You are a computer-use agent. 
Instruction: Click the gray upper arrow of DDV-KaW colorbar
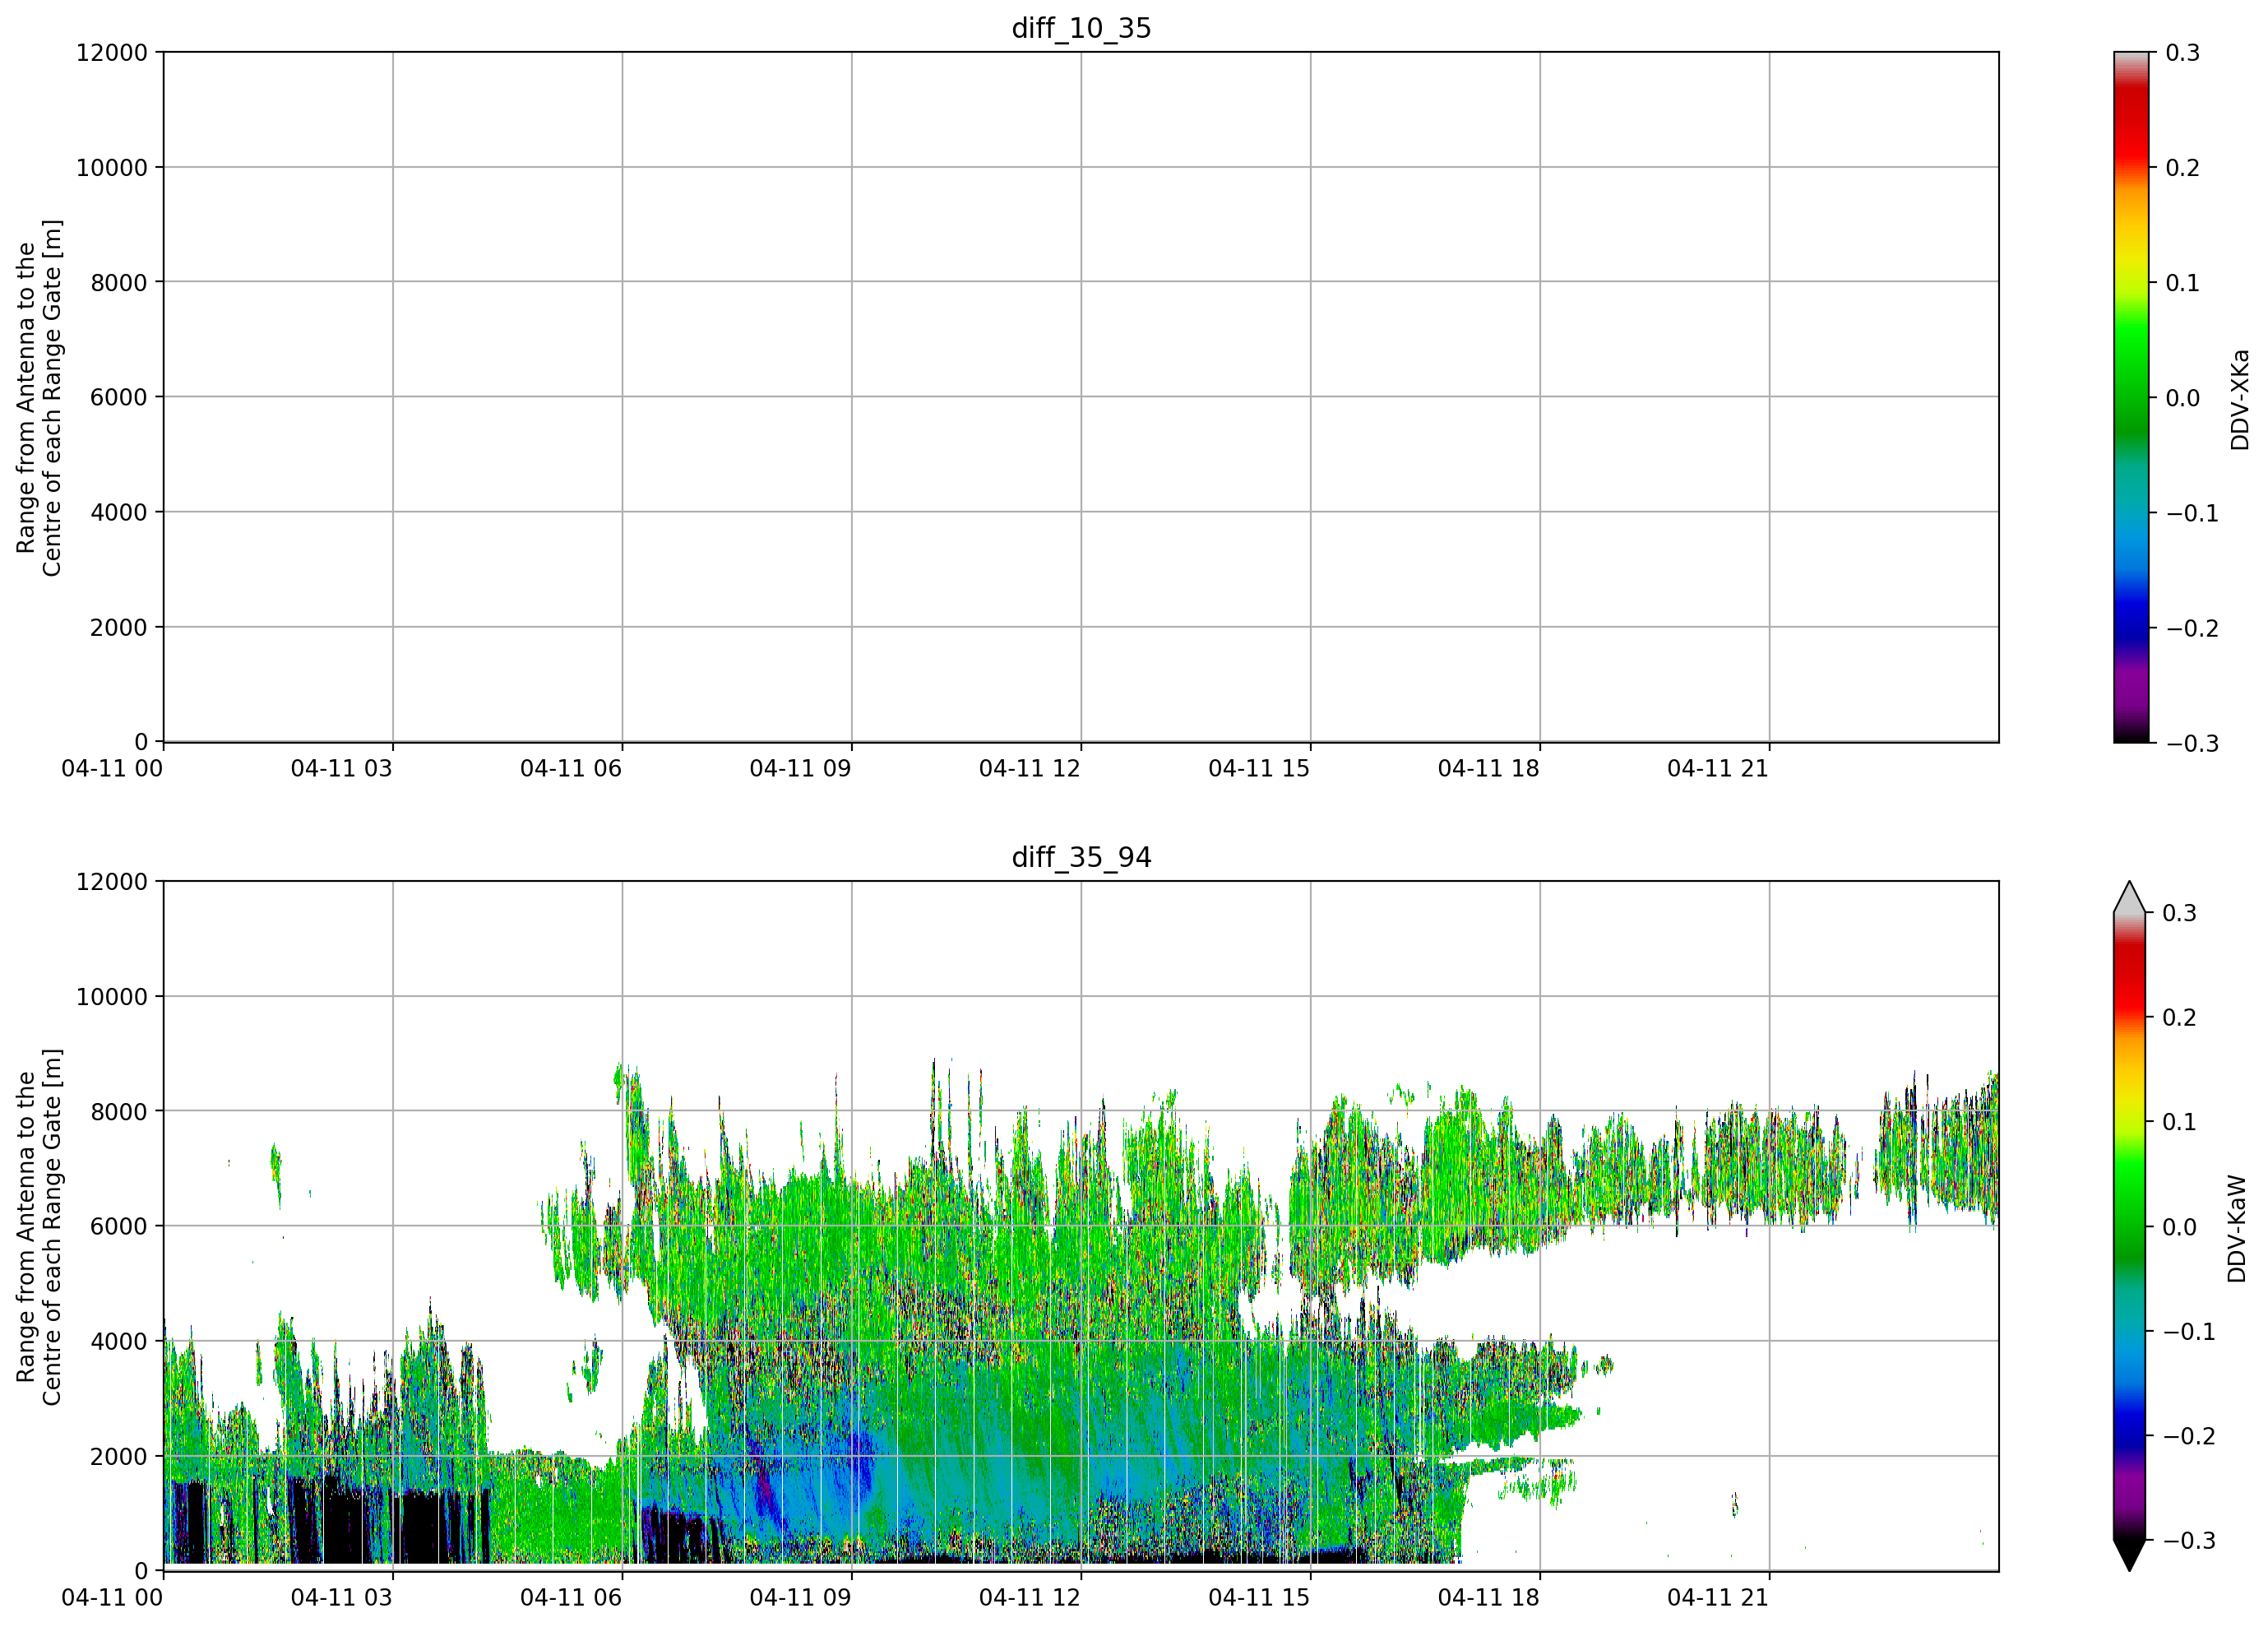(2130, 898)
